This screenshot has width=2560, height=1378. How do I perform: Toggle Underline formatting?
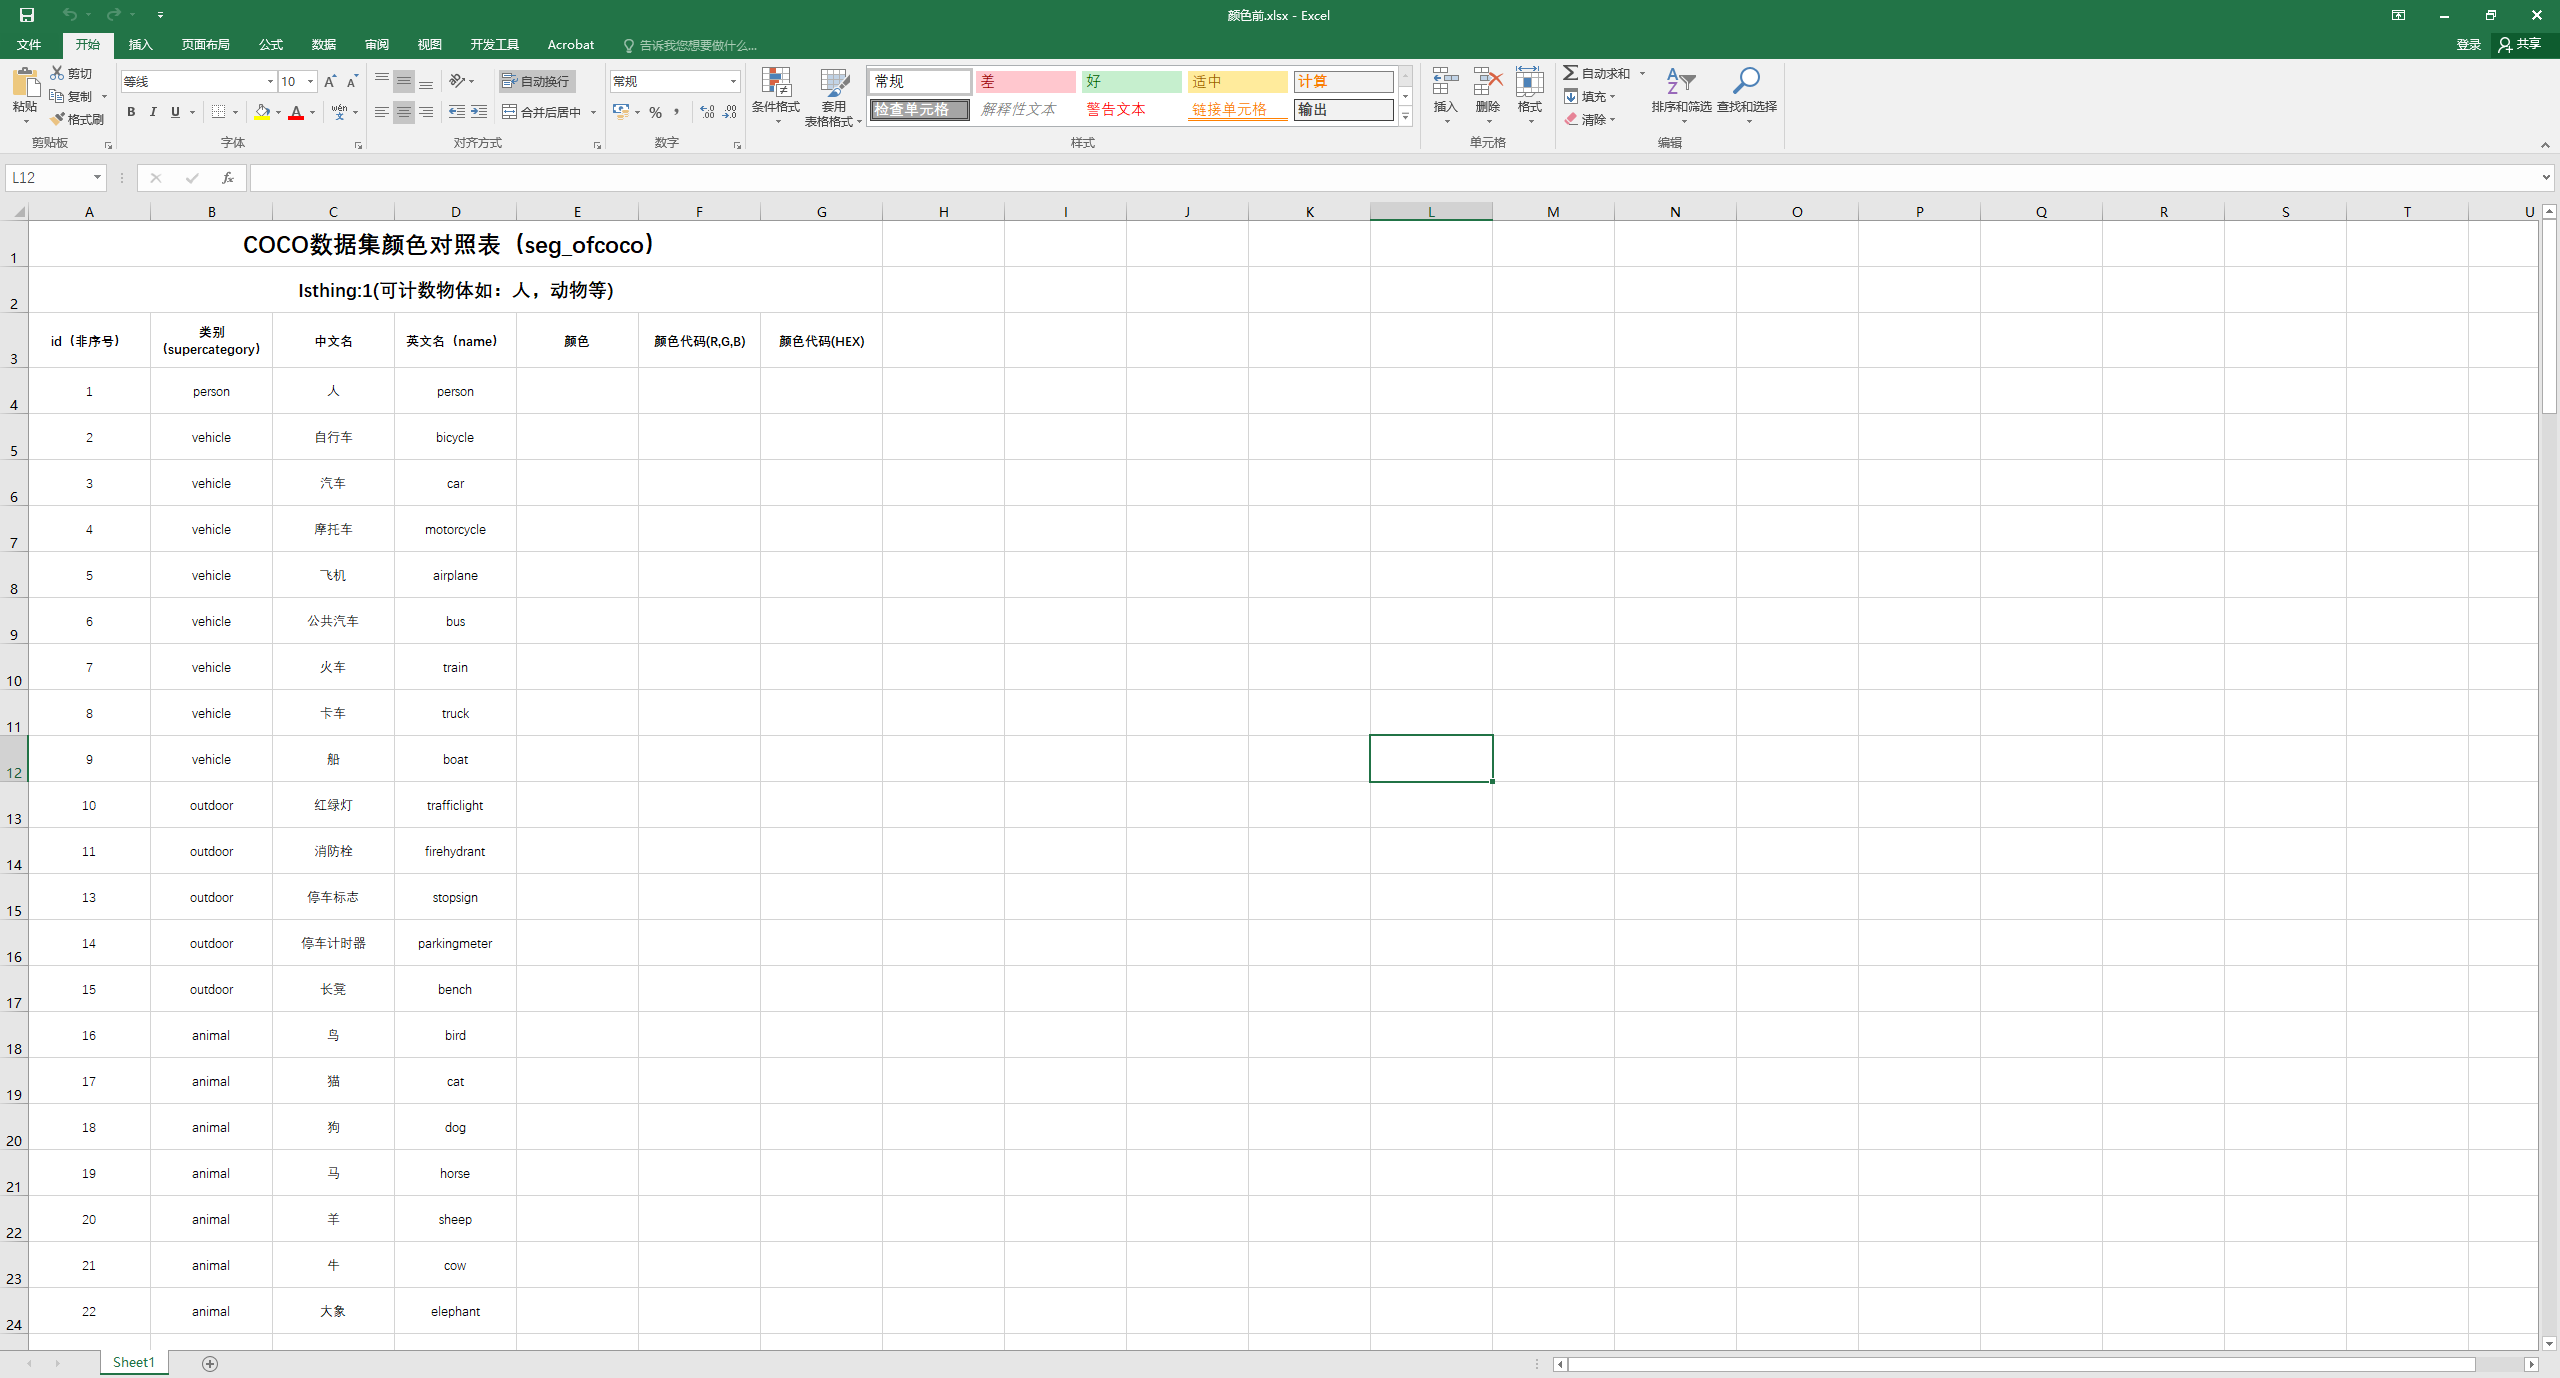click(175, 112)
